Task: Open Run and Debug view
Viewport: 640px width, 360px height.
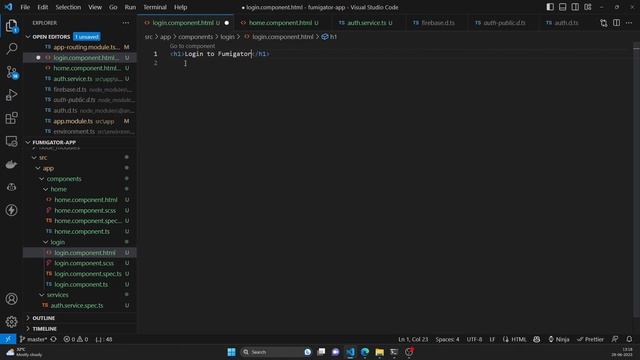Action: [11, 95]
